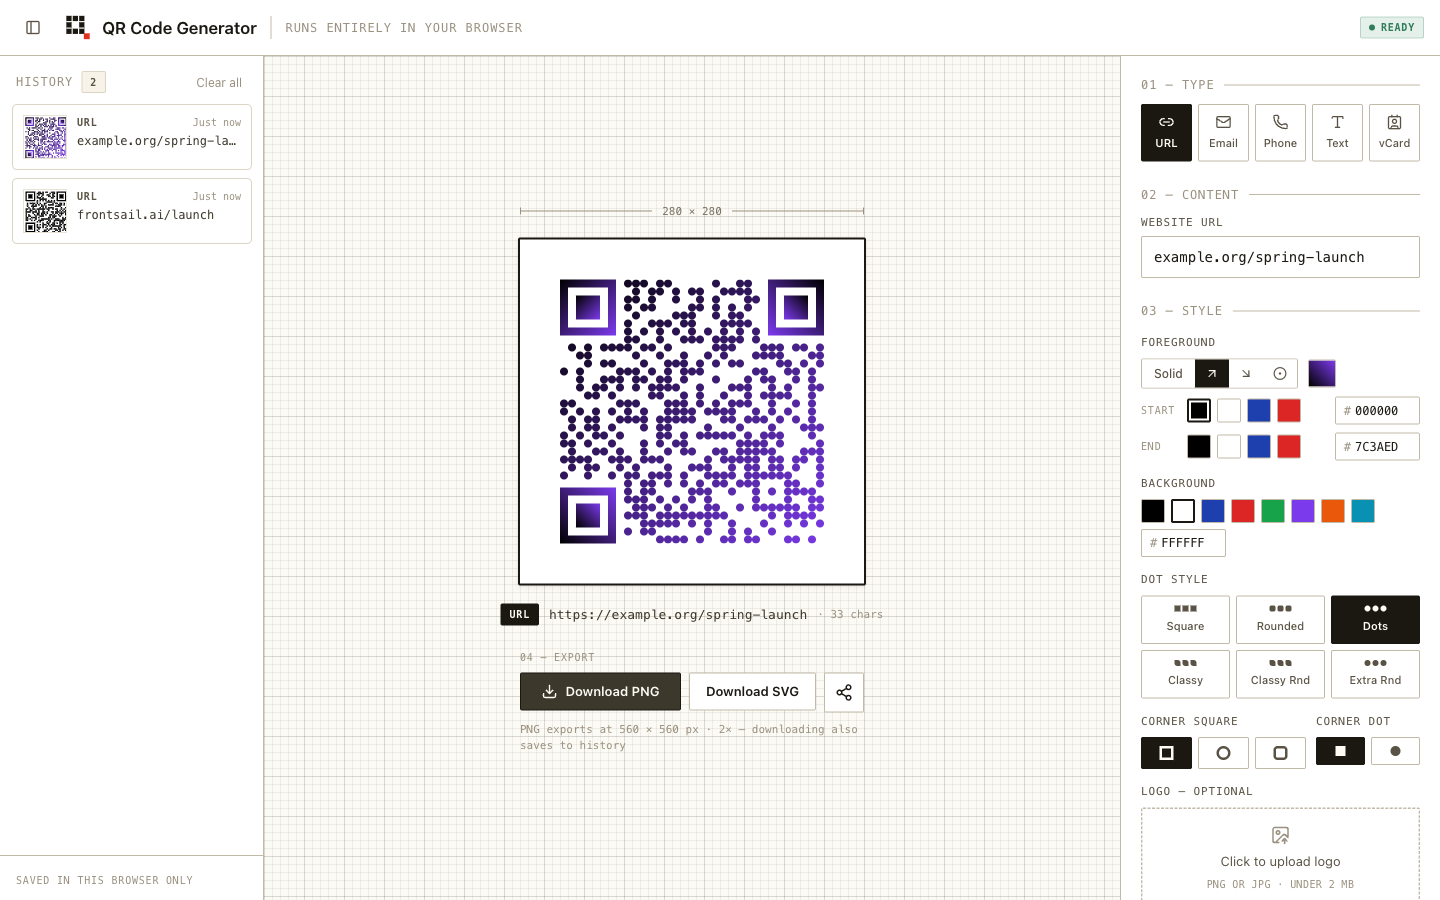Set background color to red
The height and width of the screenshot is (900, 1440).
1243,511
